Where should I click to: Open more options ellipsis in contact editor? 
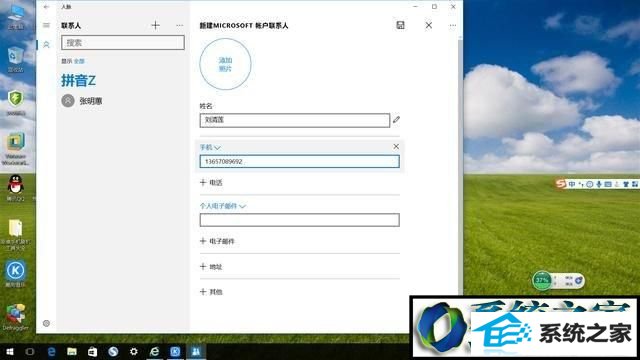[x=453, y=25]
